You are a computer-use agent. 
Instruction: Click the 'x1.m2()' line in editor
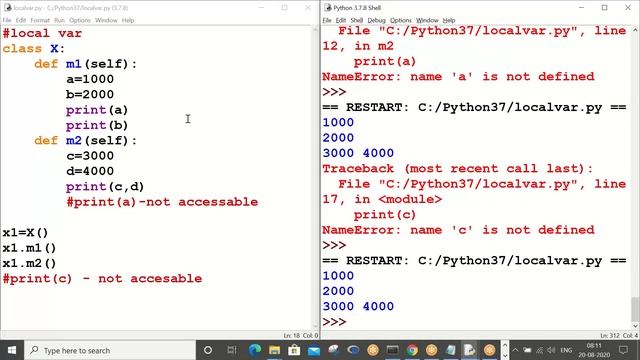click(29, 263)
